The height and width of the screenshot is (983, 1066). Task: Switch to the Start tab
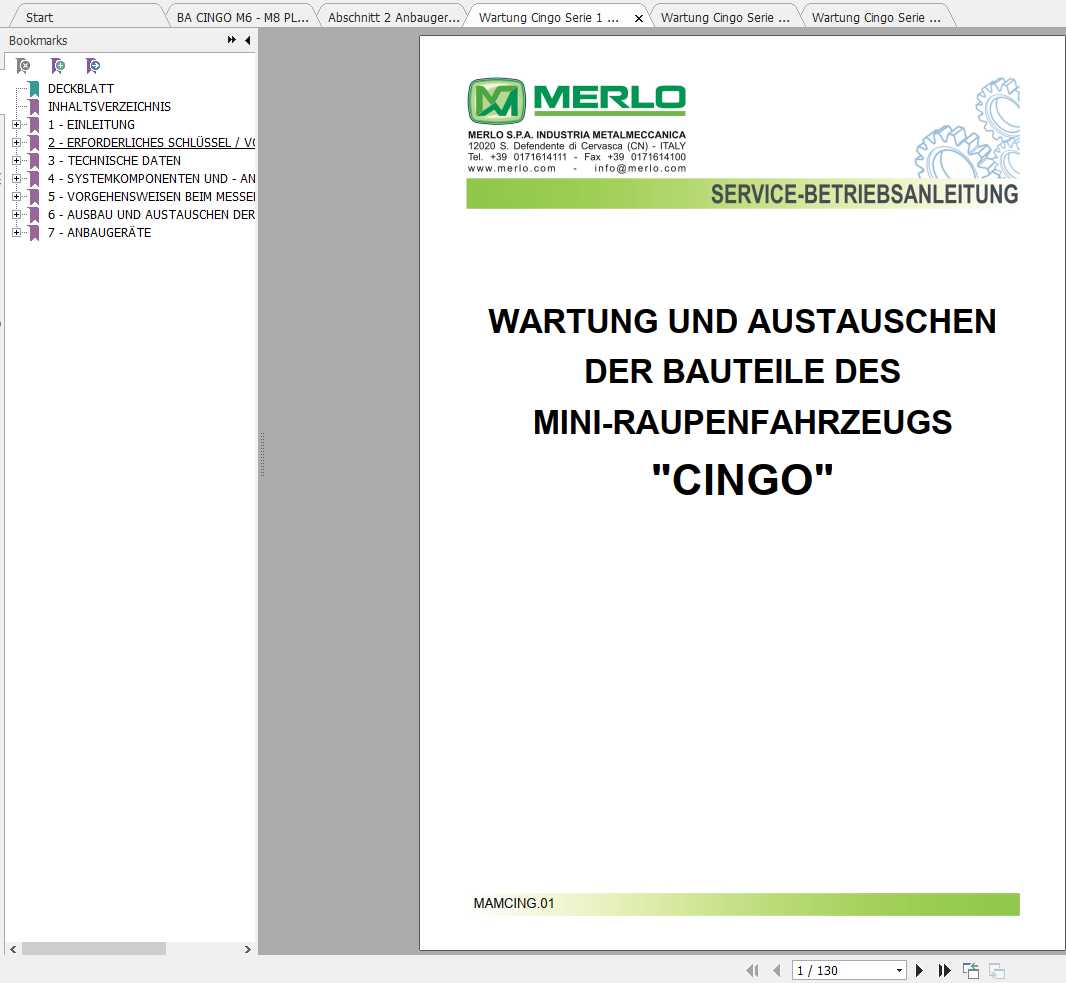click(x=38, y=16)
